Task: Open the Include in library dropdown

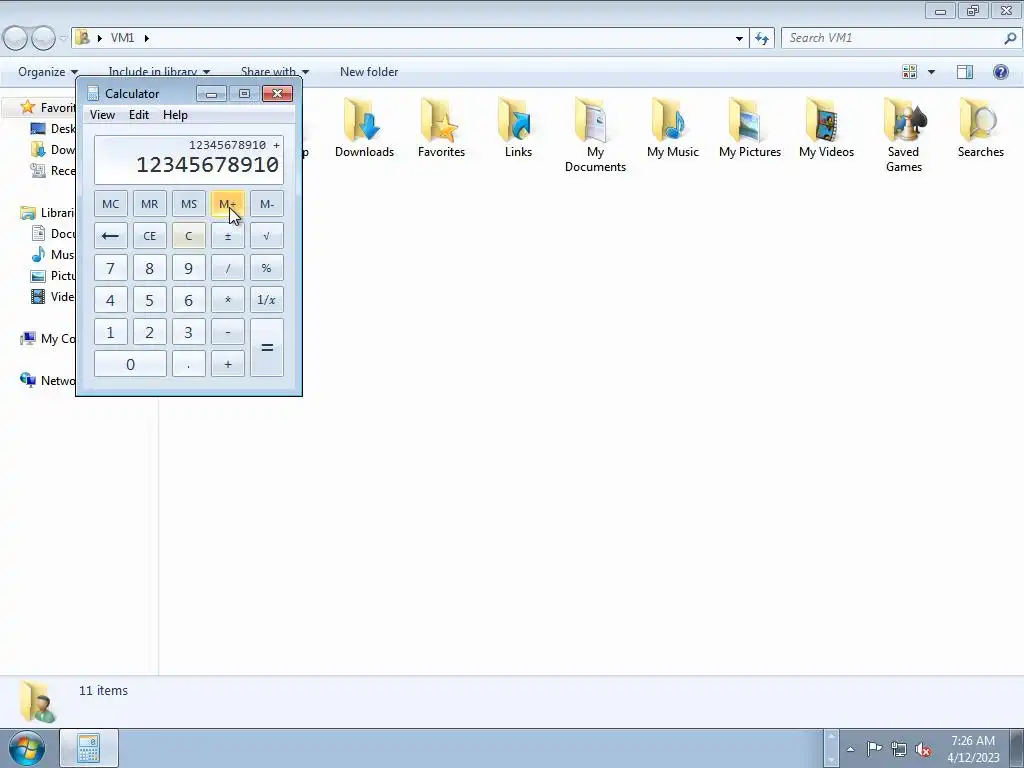Action: [x=159, y=72]
